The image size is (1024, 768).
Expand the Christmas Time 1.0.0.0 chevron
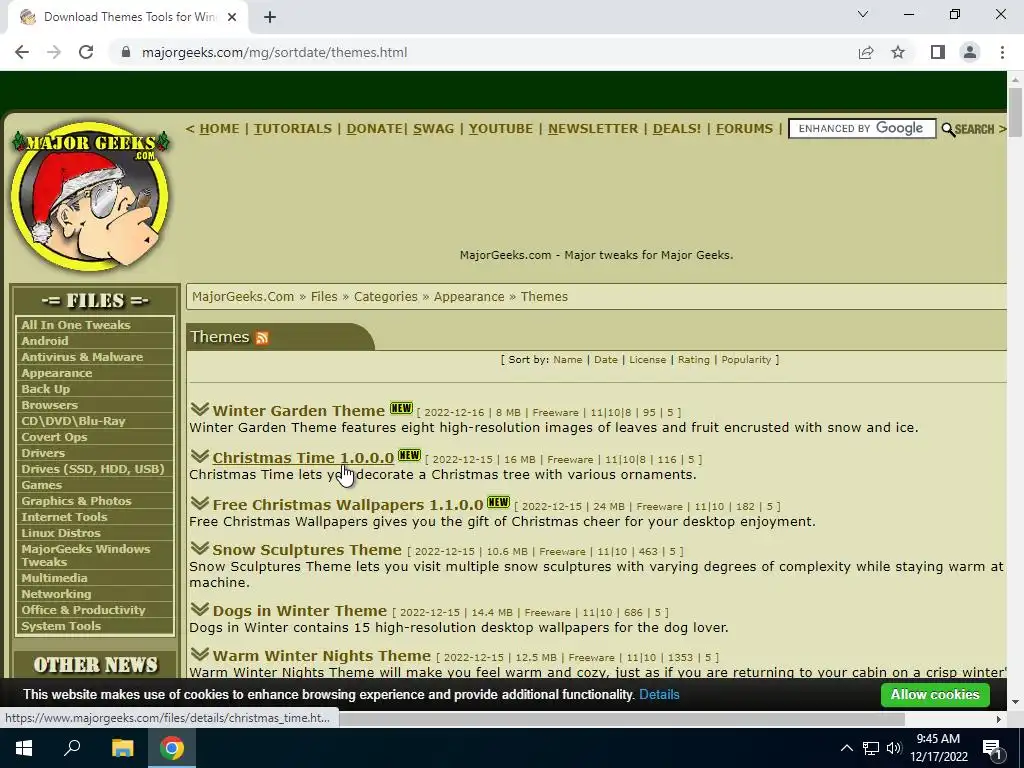click(200, 456)
